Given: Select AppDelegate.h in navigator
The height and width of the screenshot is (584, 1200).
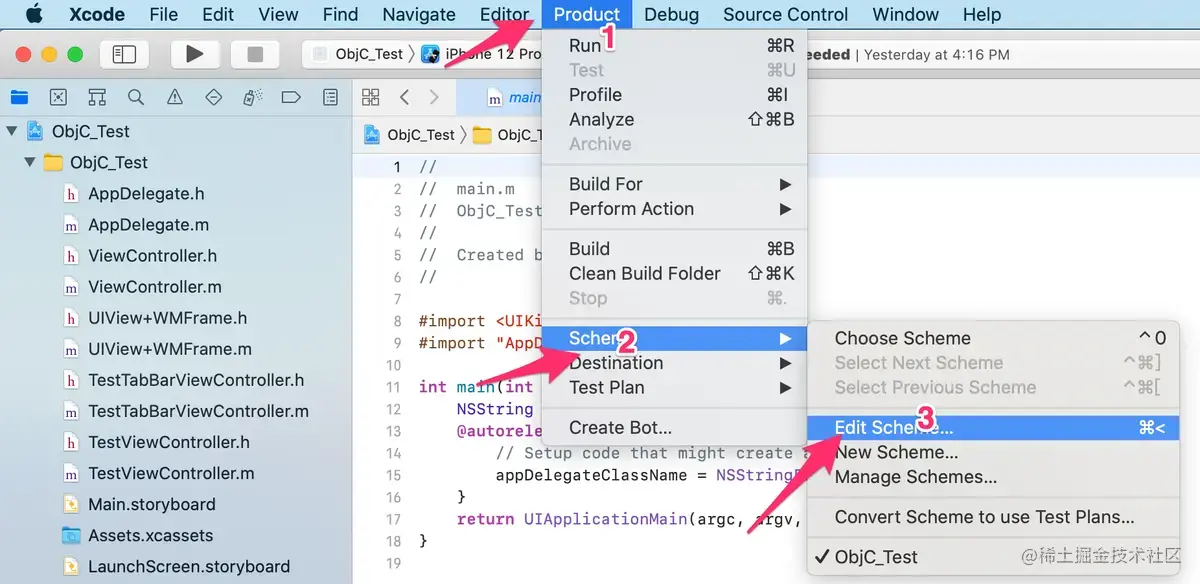Looking at the screenshot, I should coord(146,193).
